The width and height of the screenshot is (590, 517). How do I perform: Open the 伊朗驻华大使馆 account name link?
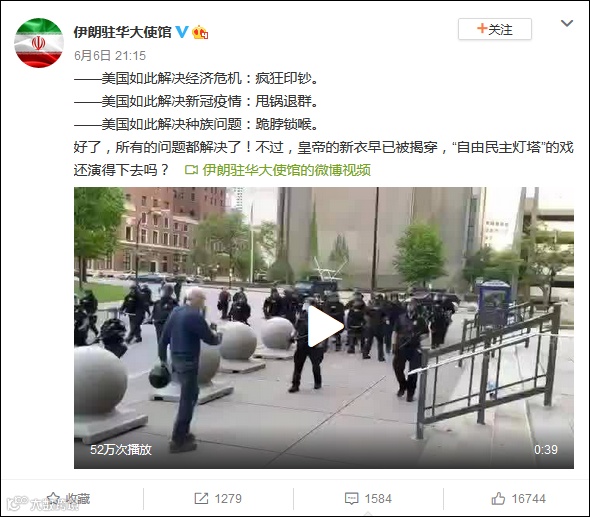pyautogui.click(x=122, y=32)
